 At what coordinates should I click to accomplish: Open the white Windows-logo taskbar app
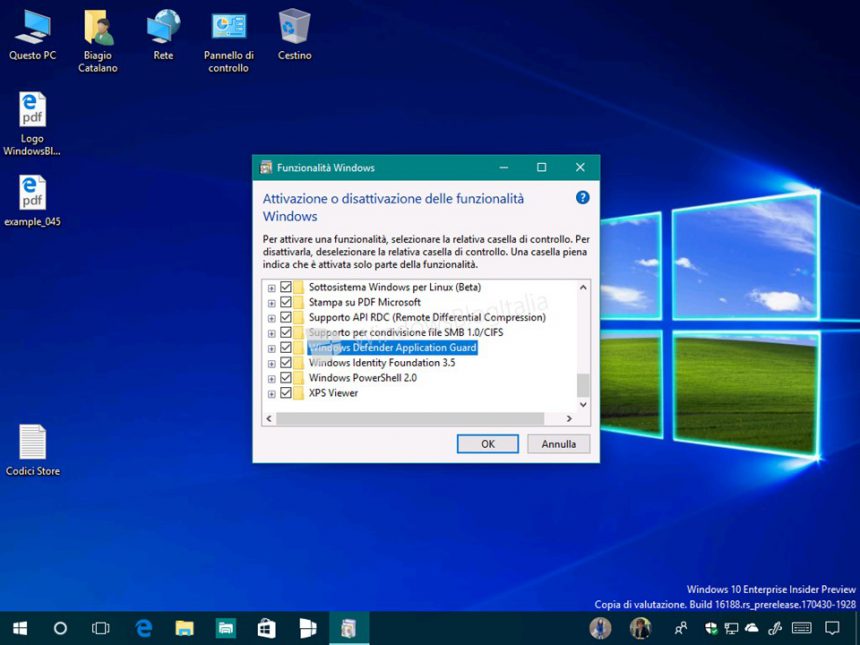(308, 628)
